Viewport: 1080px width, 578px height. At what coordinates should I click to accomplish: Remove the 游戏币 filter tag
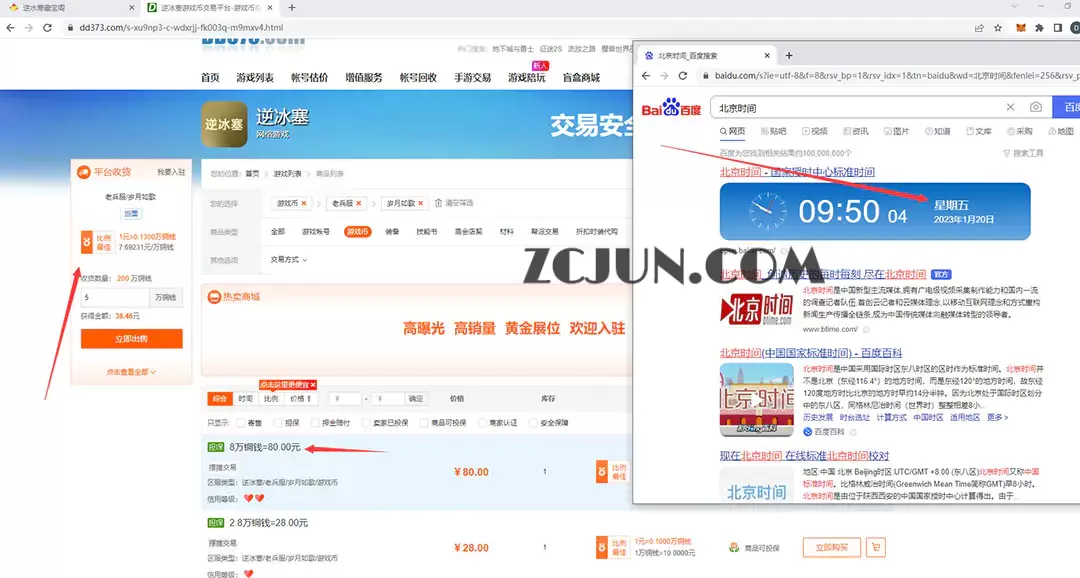(305, 203)
